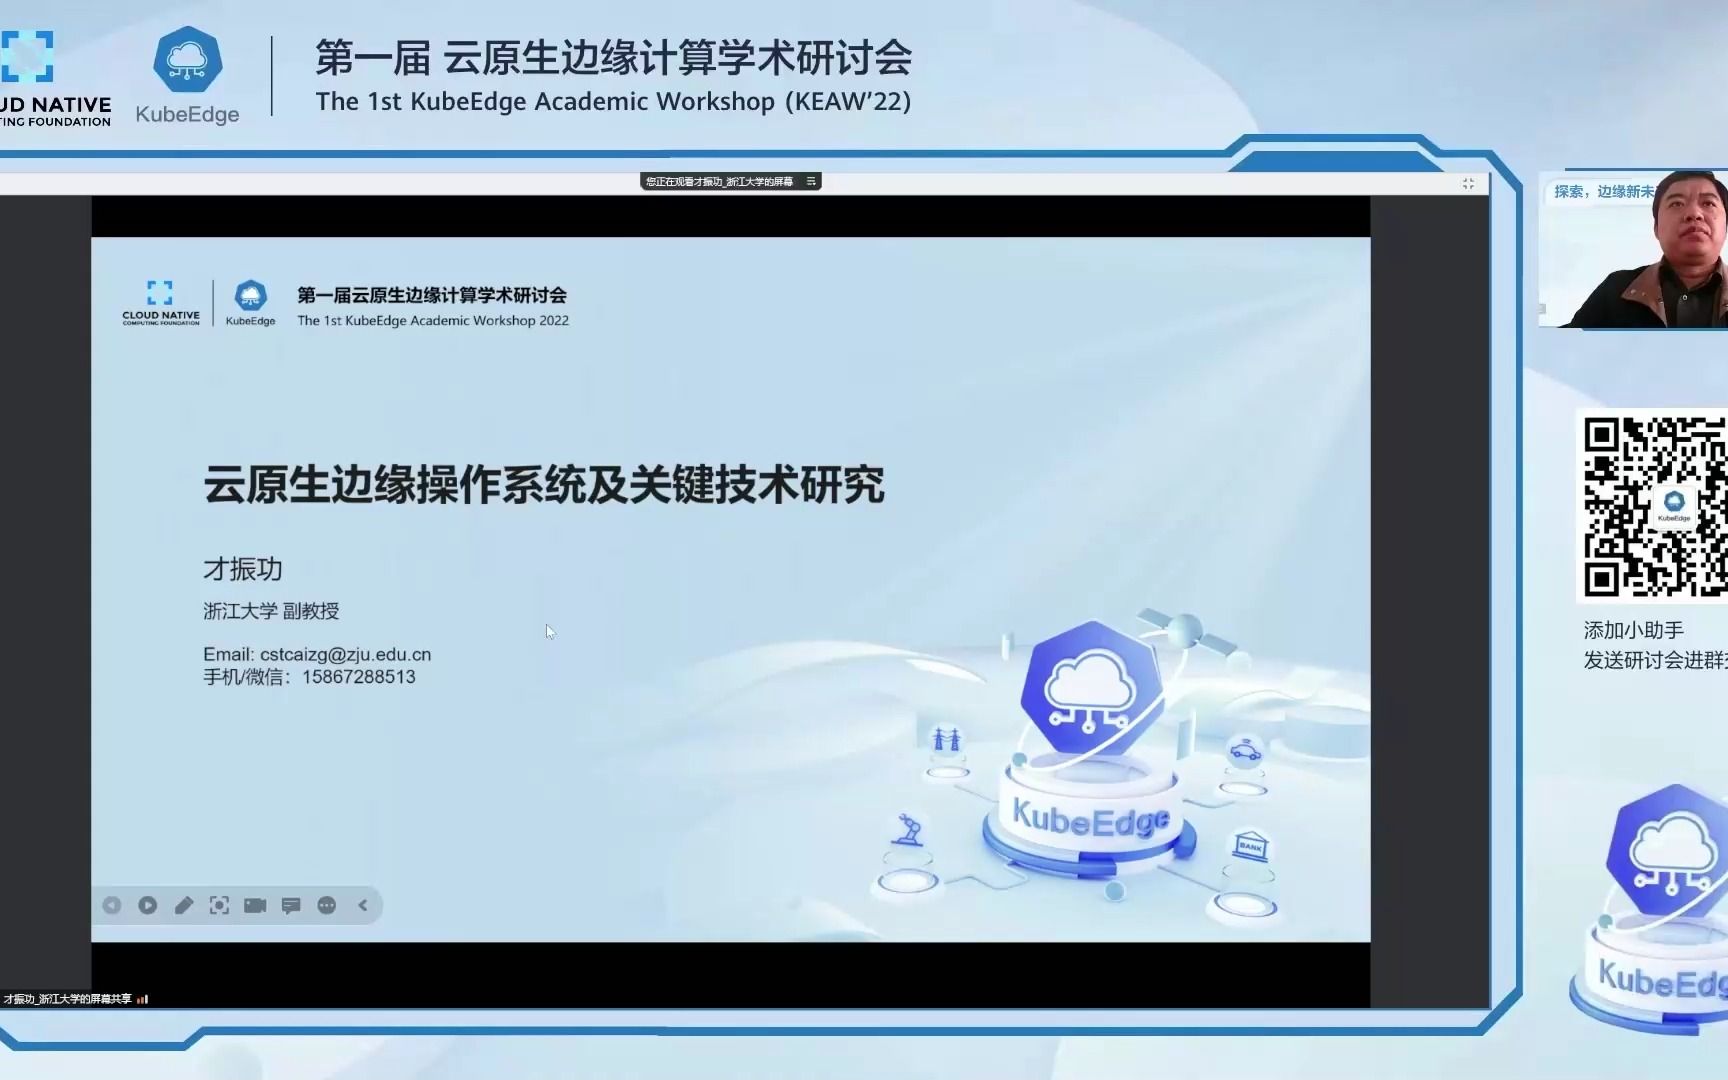Screen dimensions: 1728x1080
Task: Click the email address cstcaizg@zju.edu.cn
Action: tap(345, 654)
